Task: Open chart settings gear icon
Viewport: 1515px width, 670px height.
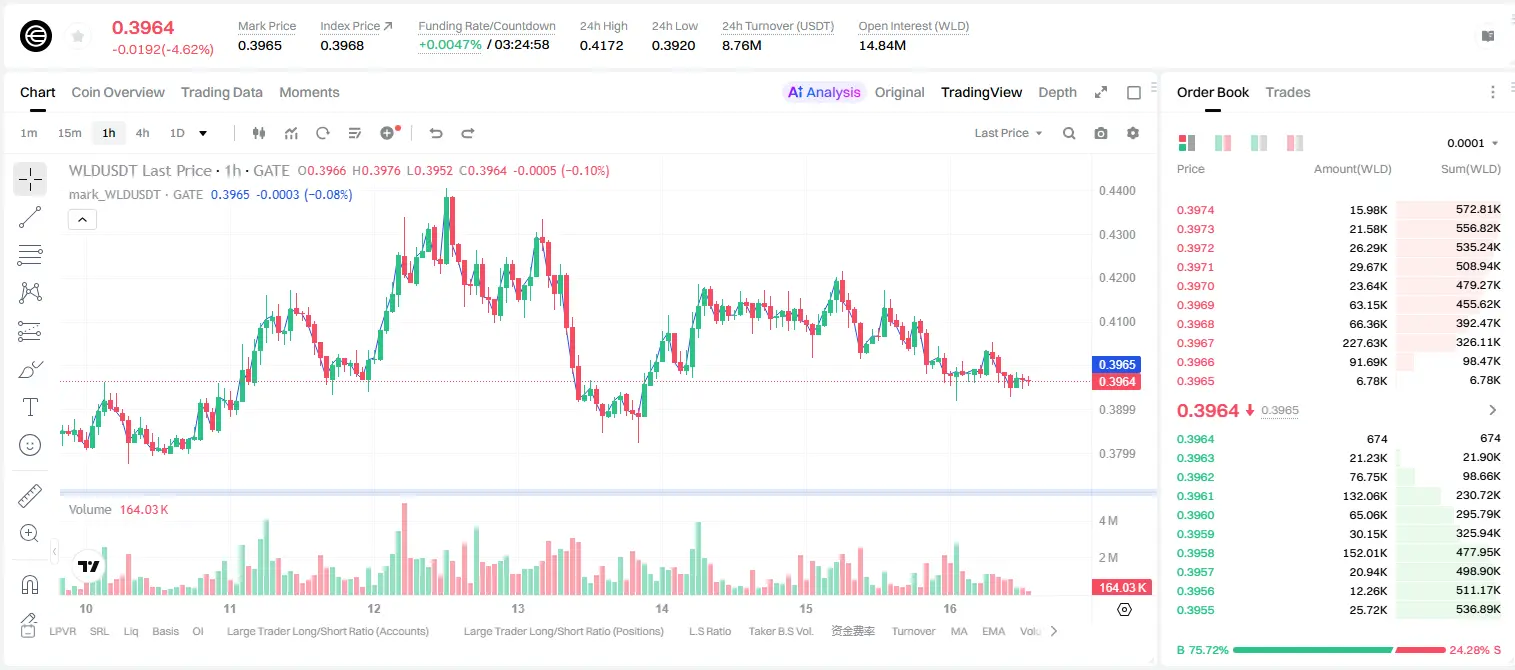Action: (1133, 133)
